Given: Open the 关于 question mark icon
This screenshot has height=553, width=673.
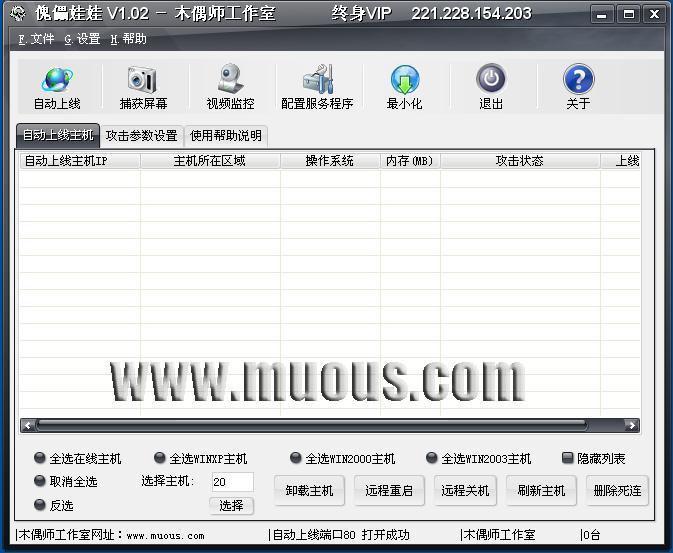Looking at the screenshot, I should tap(578, 79).
